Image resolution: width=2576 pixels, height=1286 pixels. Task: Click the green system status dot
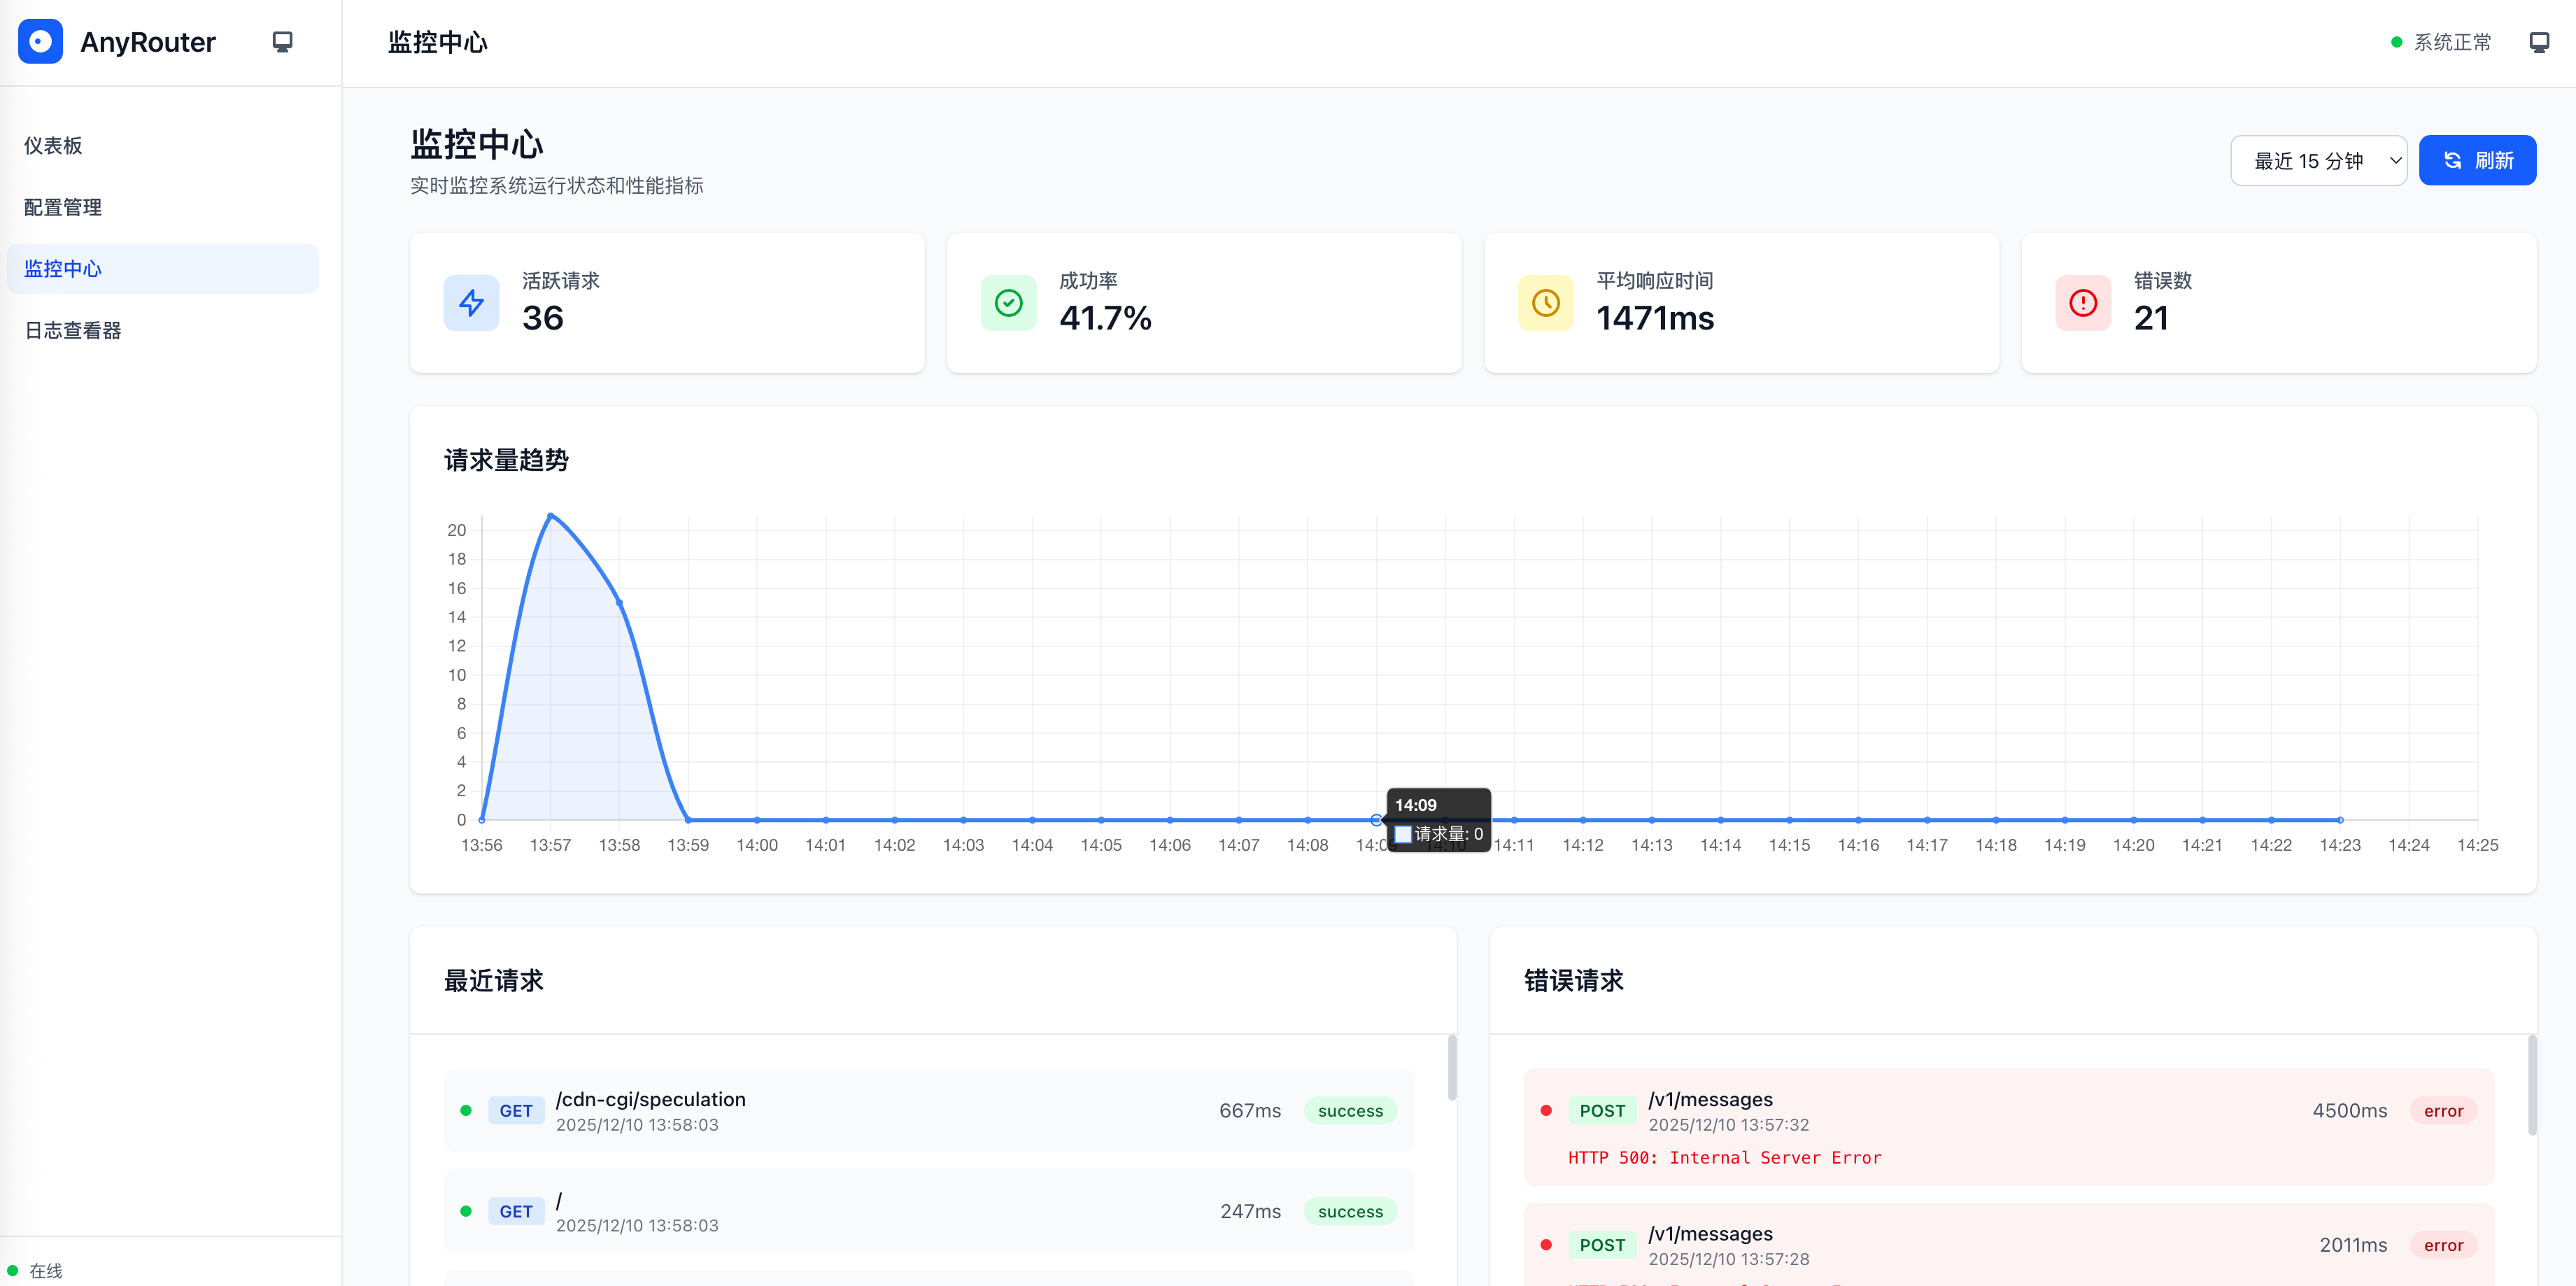click(x=2396, y=42)
